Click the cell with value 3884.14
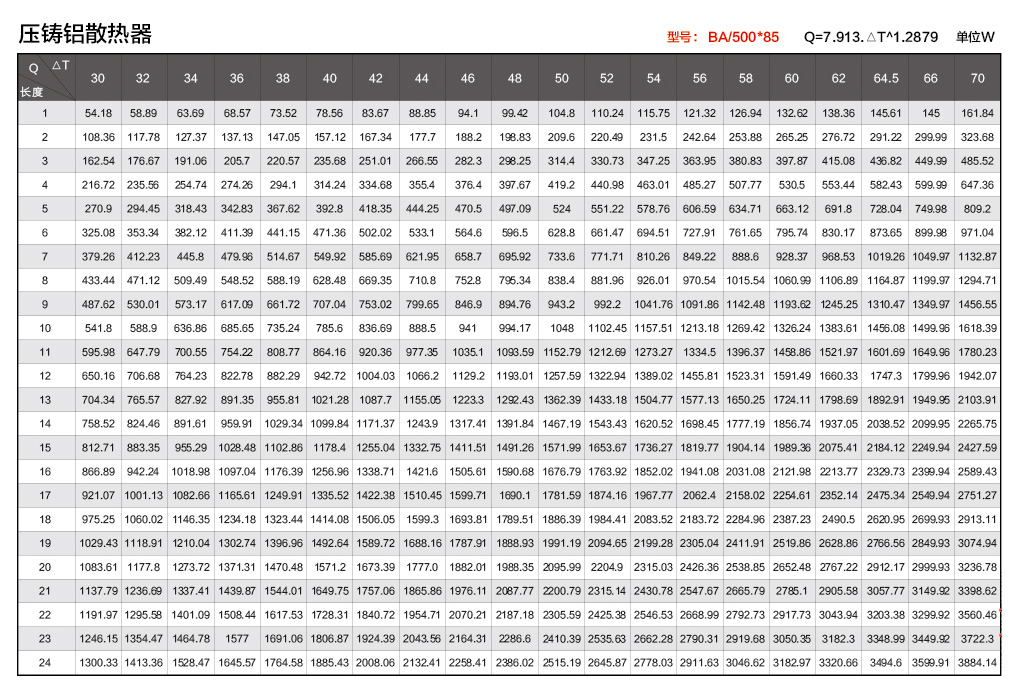 click(x=977, y=662)
